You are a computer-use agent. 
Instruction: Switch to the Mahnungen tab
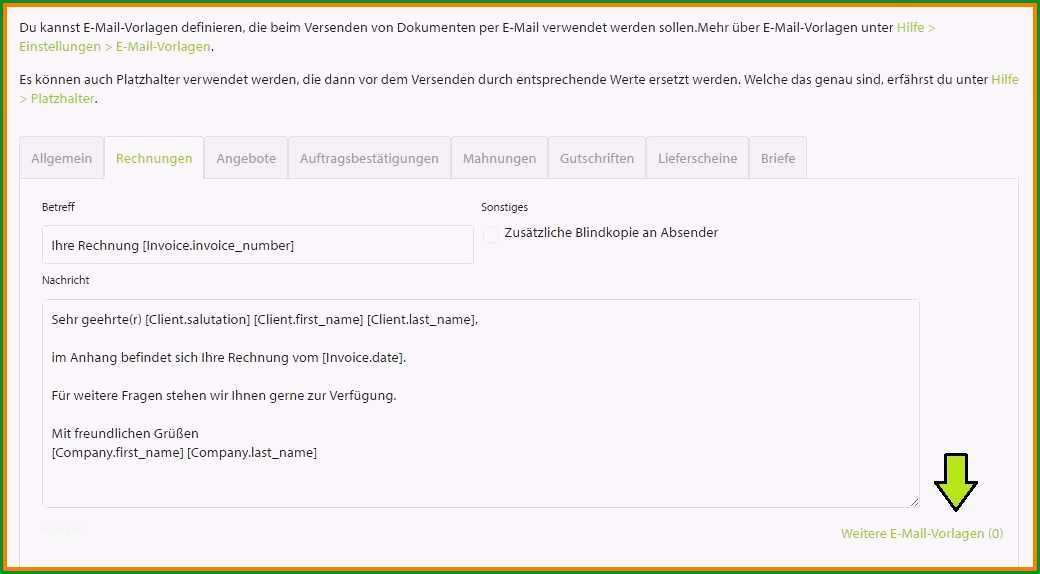[499, 158]
